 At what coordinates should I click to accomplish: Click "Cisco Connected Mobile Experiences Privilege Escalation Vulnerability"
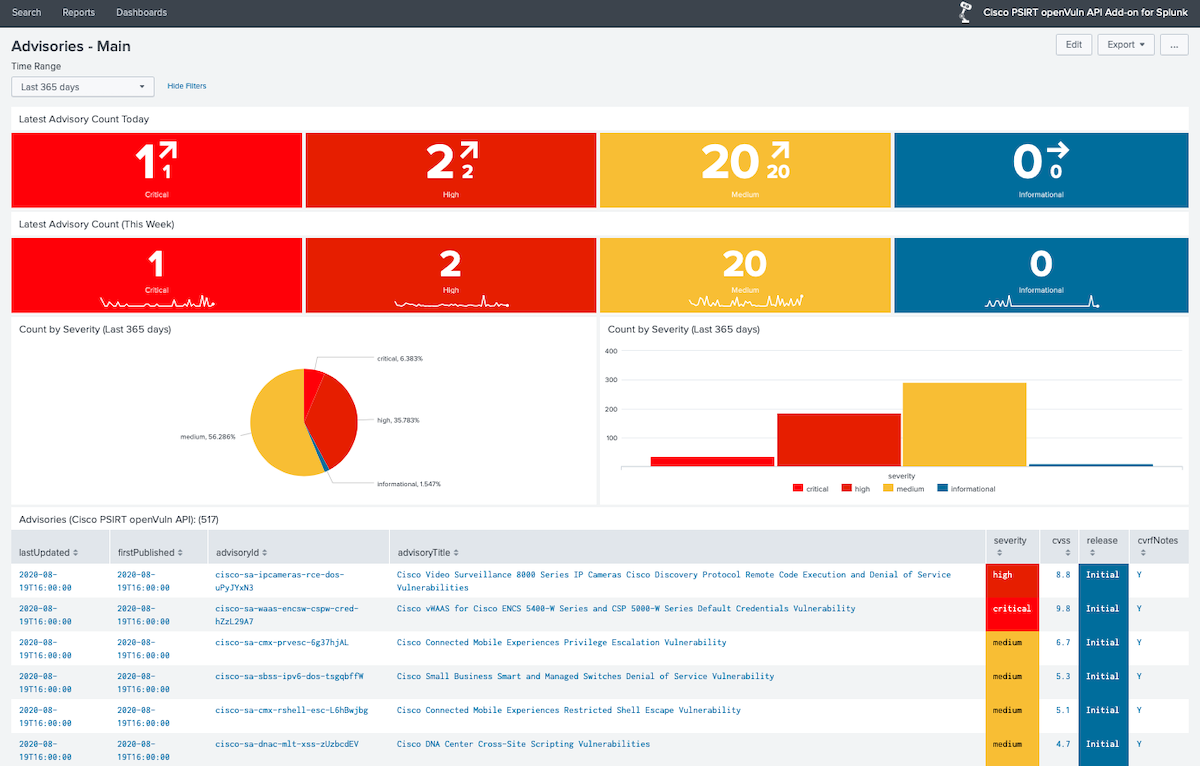pos(562,642)
